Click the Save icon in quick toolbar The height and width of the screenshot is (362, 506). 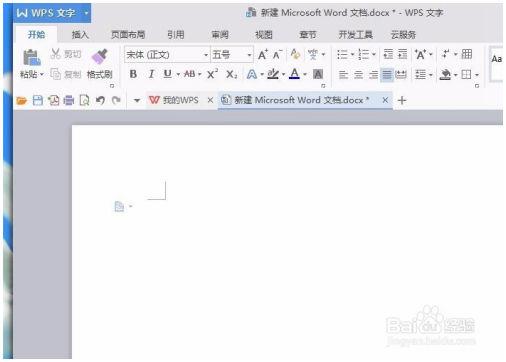pyautogui.click(x=38, y=100)
